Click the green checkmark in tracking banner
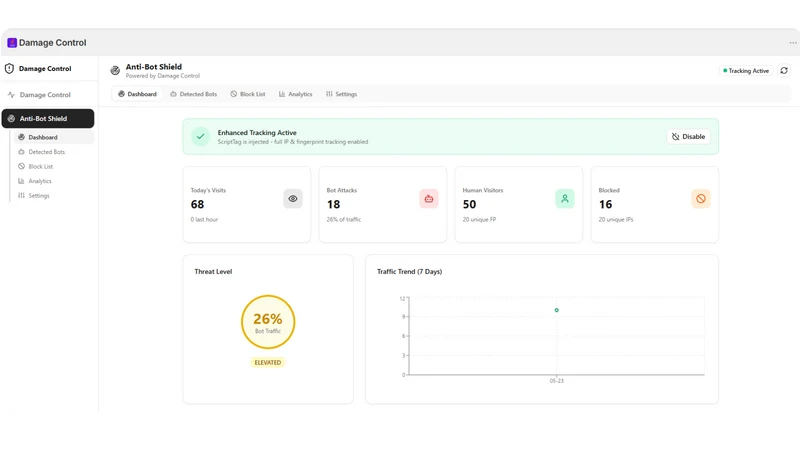The height and width of the screenshot is (450, 800). tap(201, 137)
